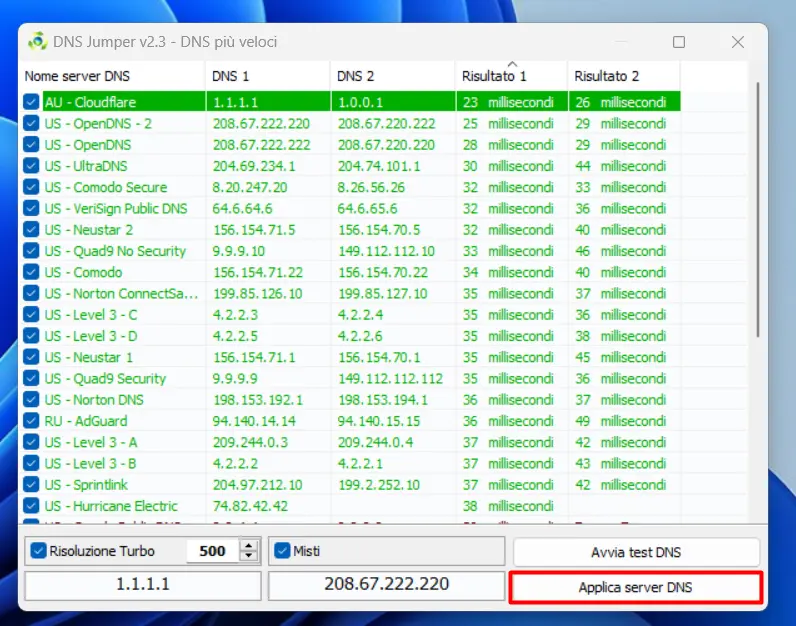Toggle the US - Quad9 Security checkbox
The height and width of the screenshot is (626, 796).
point(31,378)
